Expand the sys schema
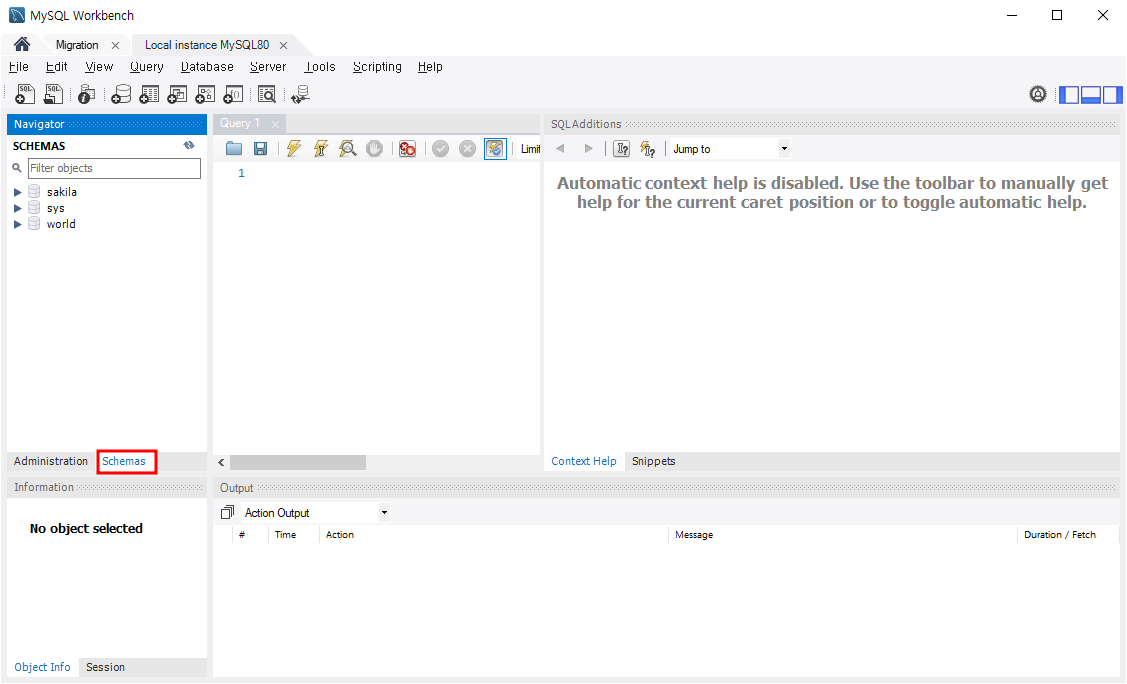1127x684 pixels. pos(18,208)
